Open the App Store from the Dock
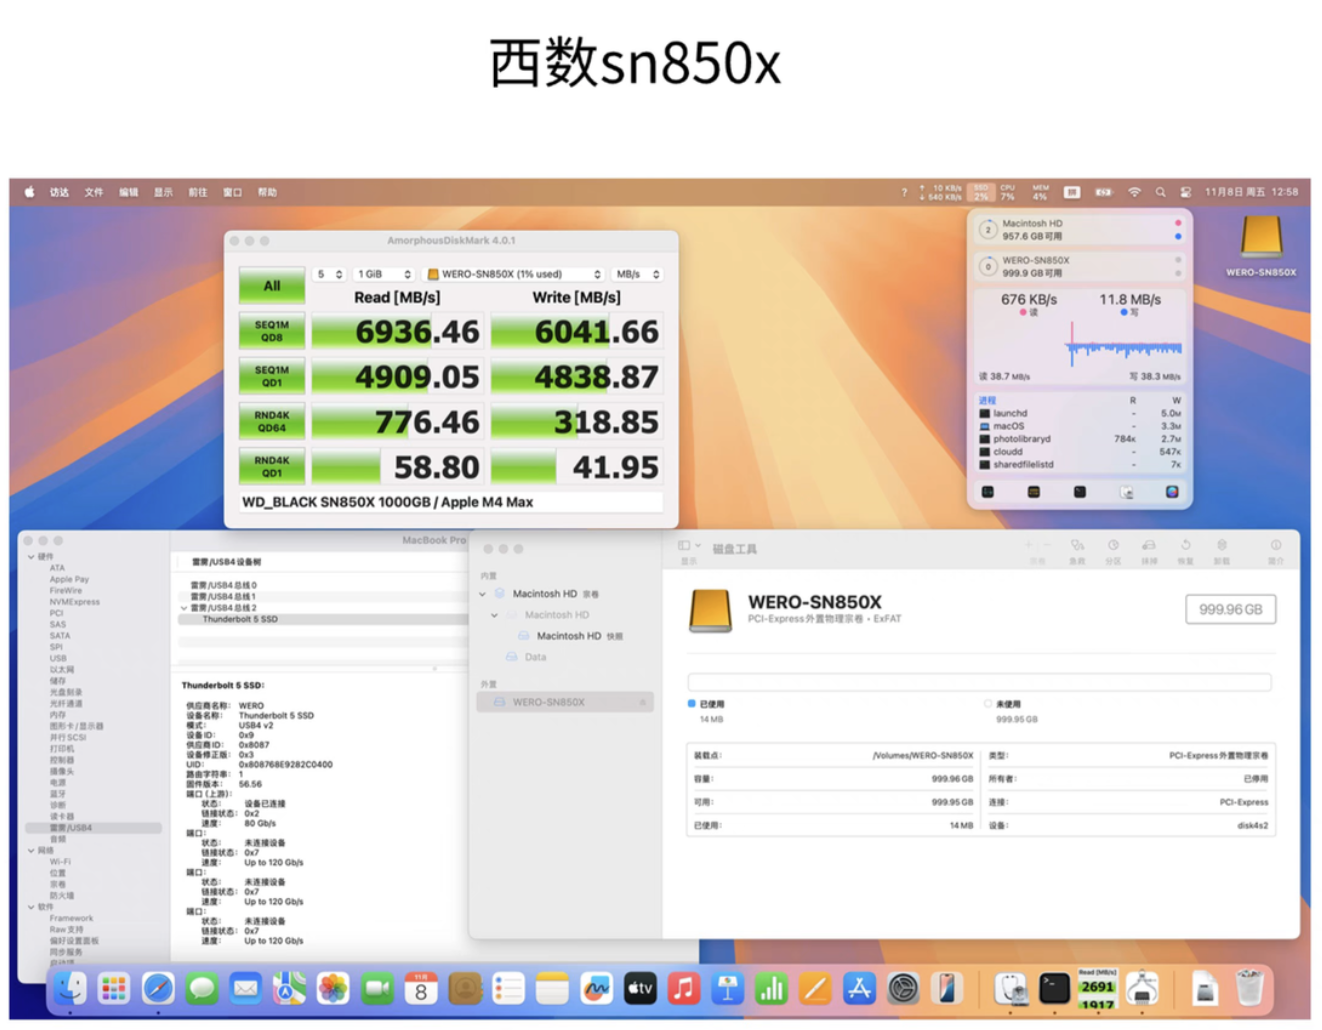 coord(859,989)
